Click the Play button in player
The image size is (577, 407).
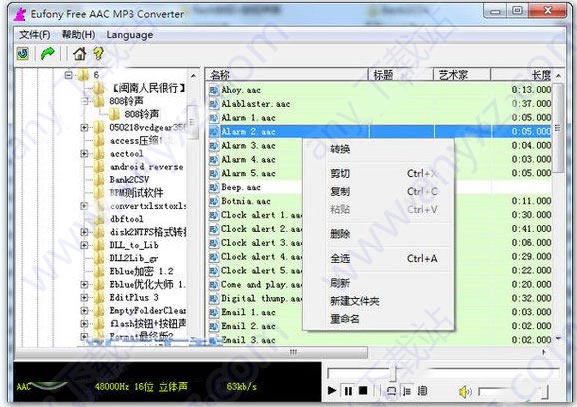coord(332,390)
